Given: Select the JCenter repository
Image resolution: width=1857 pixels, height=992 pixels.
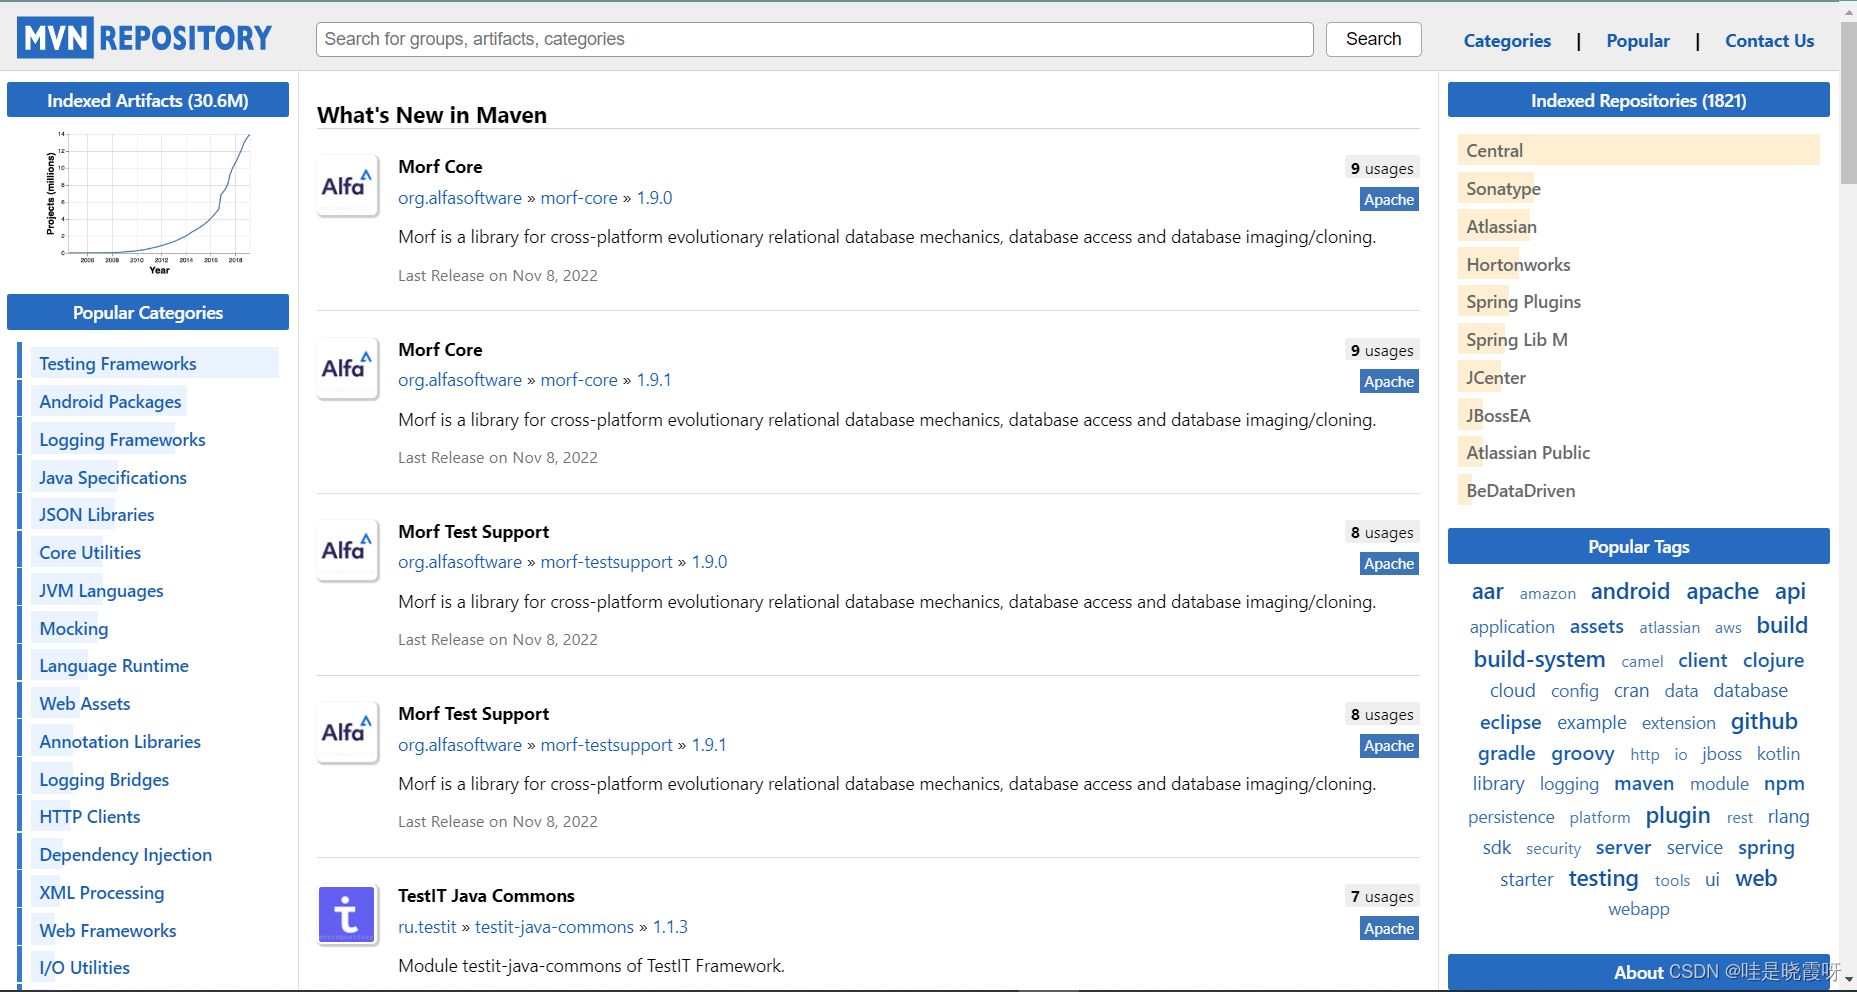Looking at the screenshot, I should coord(1496,378).
